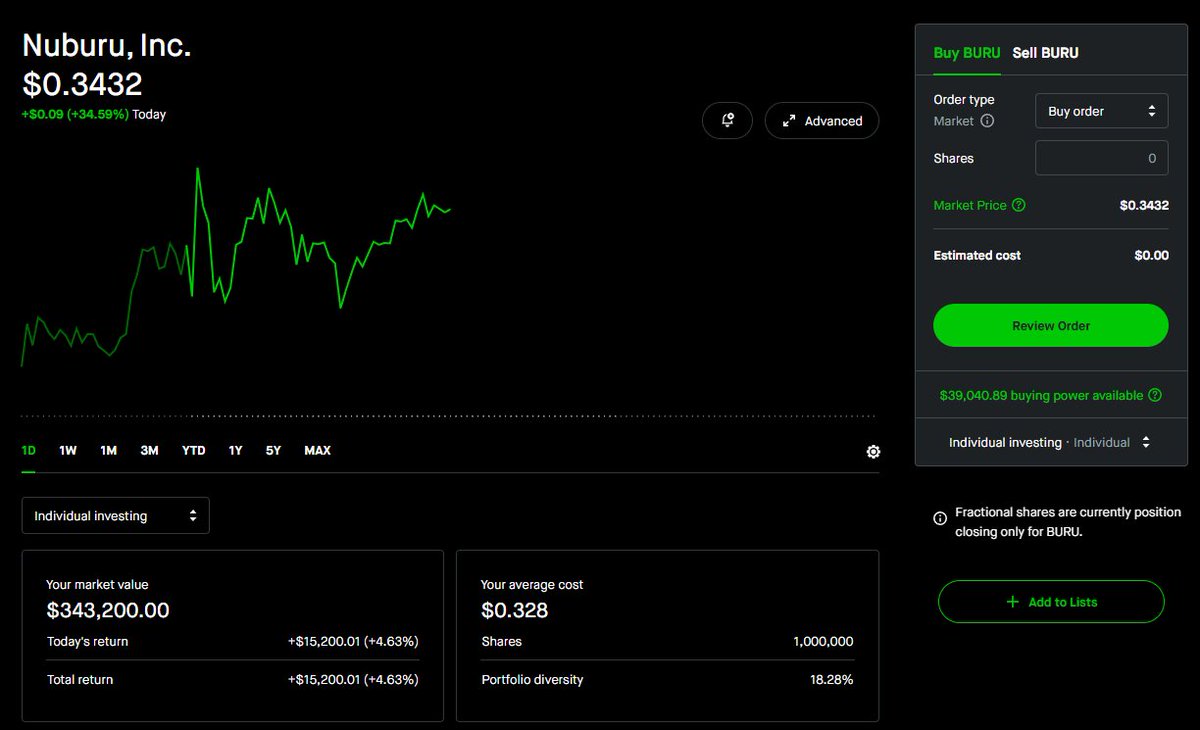Open the Individual investing dropdown below the chart
1200x730 pixels.
[115, 516]
